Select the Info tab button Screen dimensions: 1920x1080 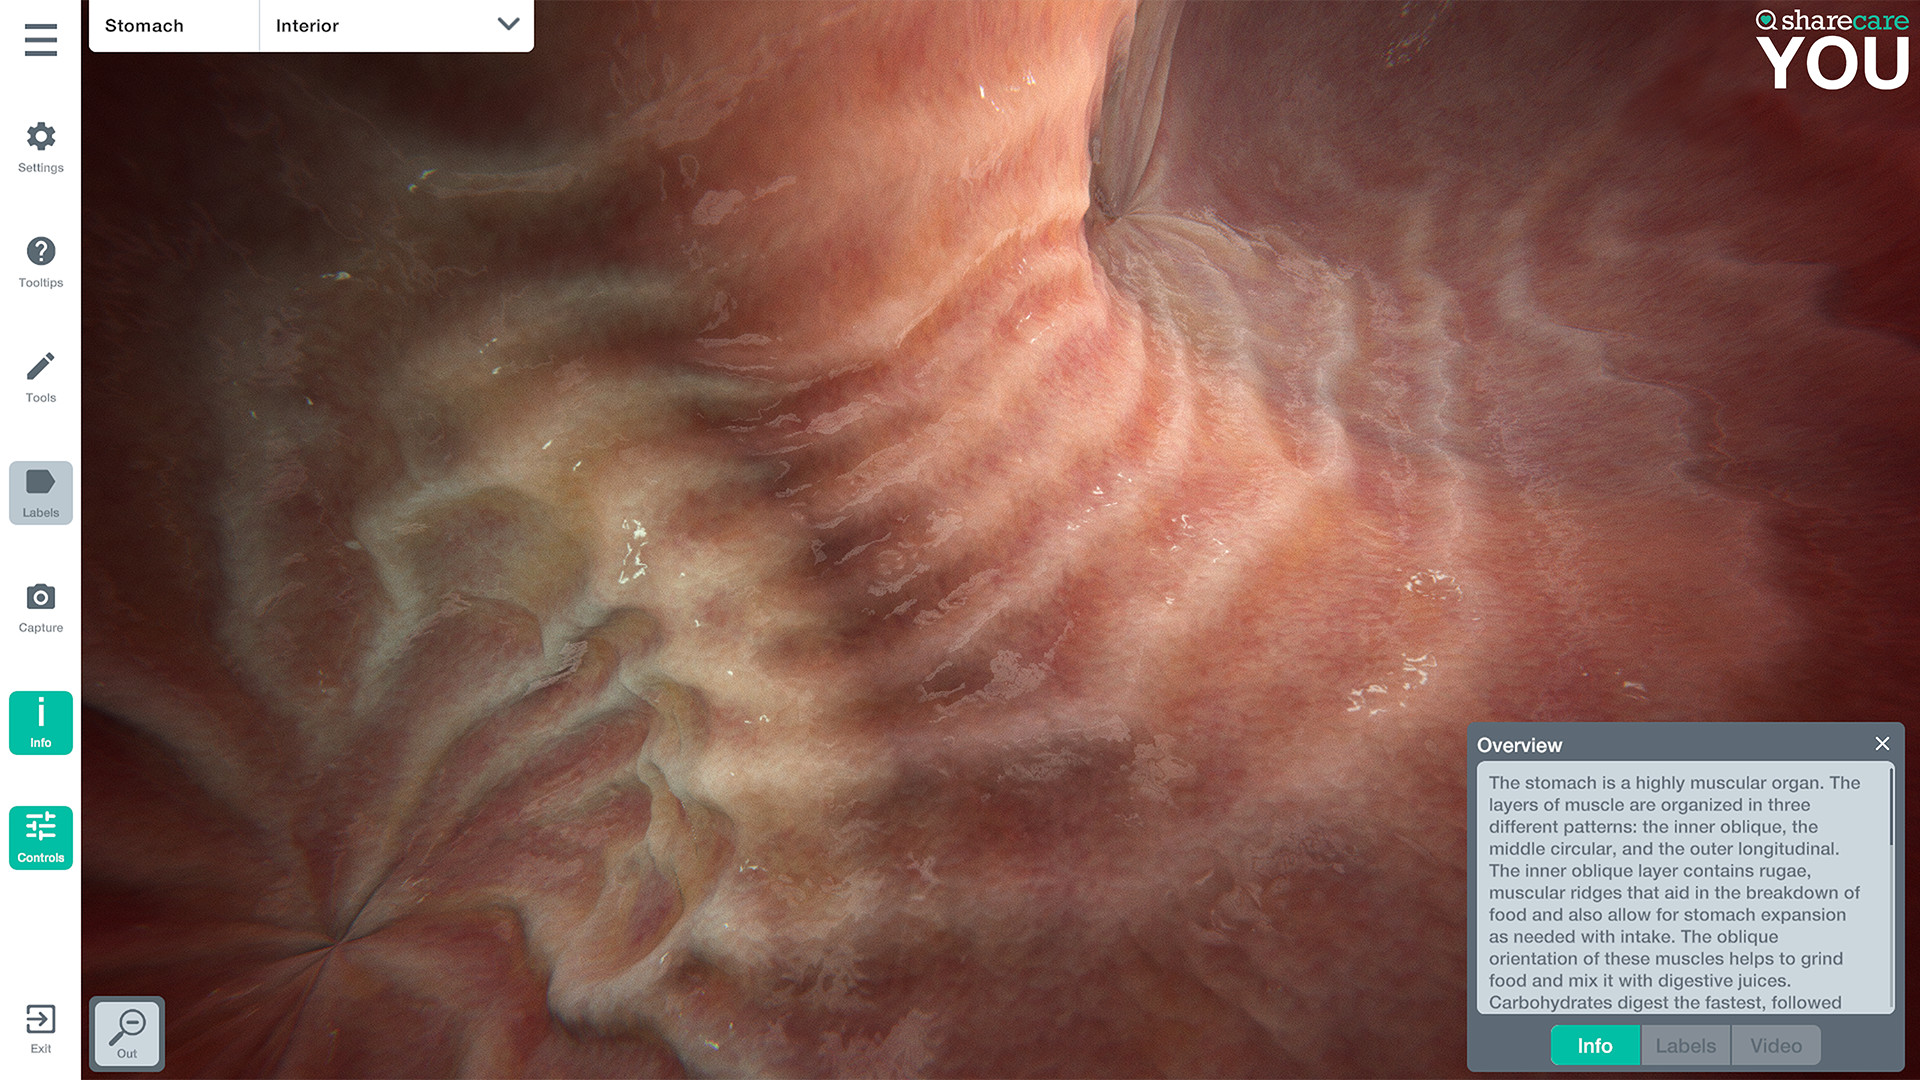1594,1045
